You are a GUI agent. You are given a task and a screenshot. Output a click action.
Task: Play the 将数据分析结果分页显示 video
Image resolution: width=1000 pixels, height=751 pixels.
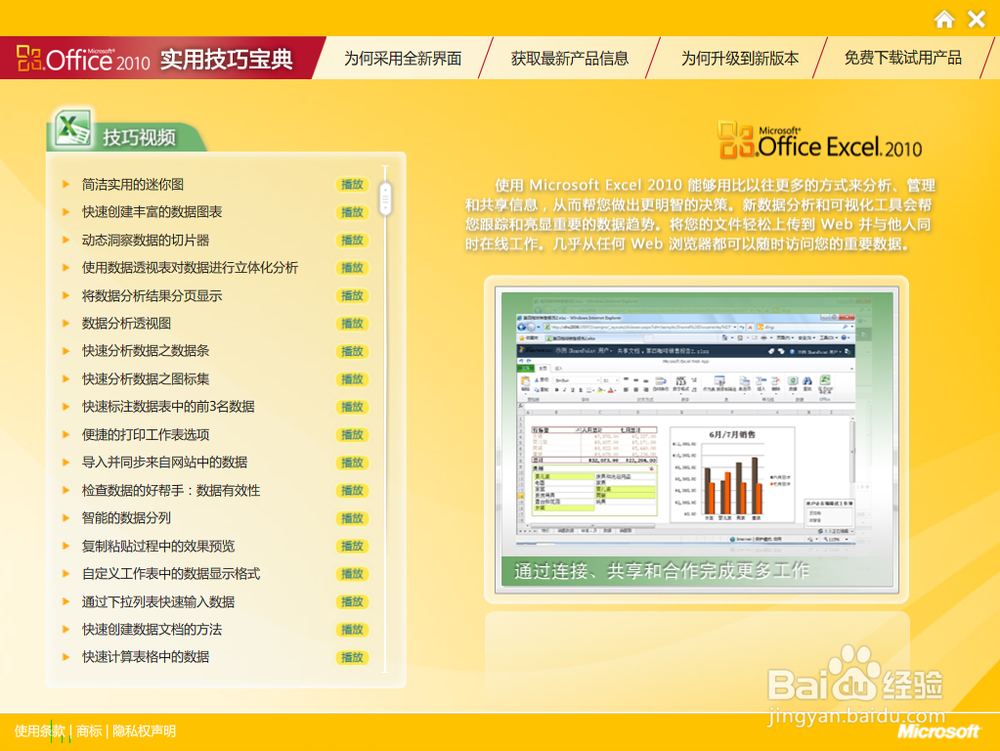352,296
